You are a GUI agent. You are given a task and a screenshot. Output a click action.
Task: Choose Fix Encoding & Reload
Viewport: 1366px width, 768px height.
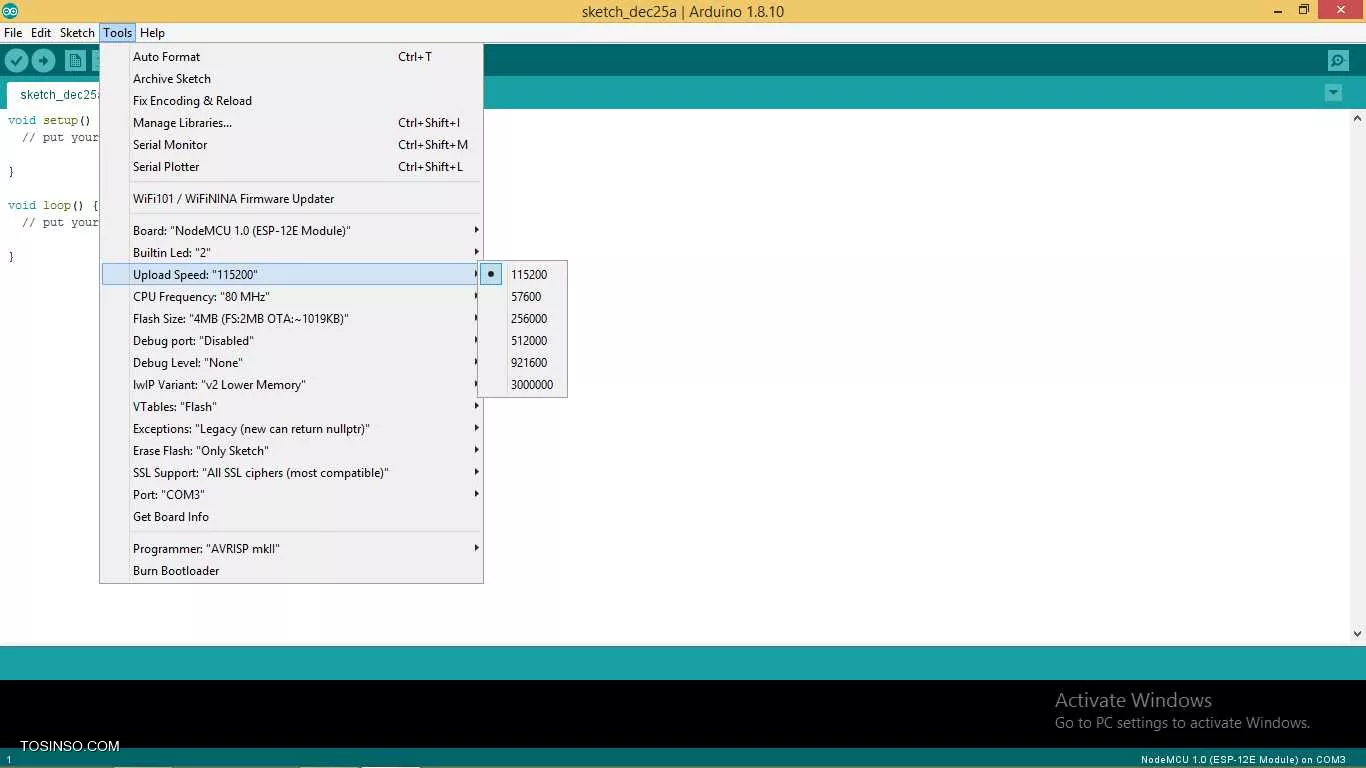292,101
